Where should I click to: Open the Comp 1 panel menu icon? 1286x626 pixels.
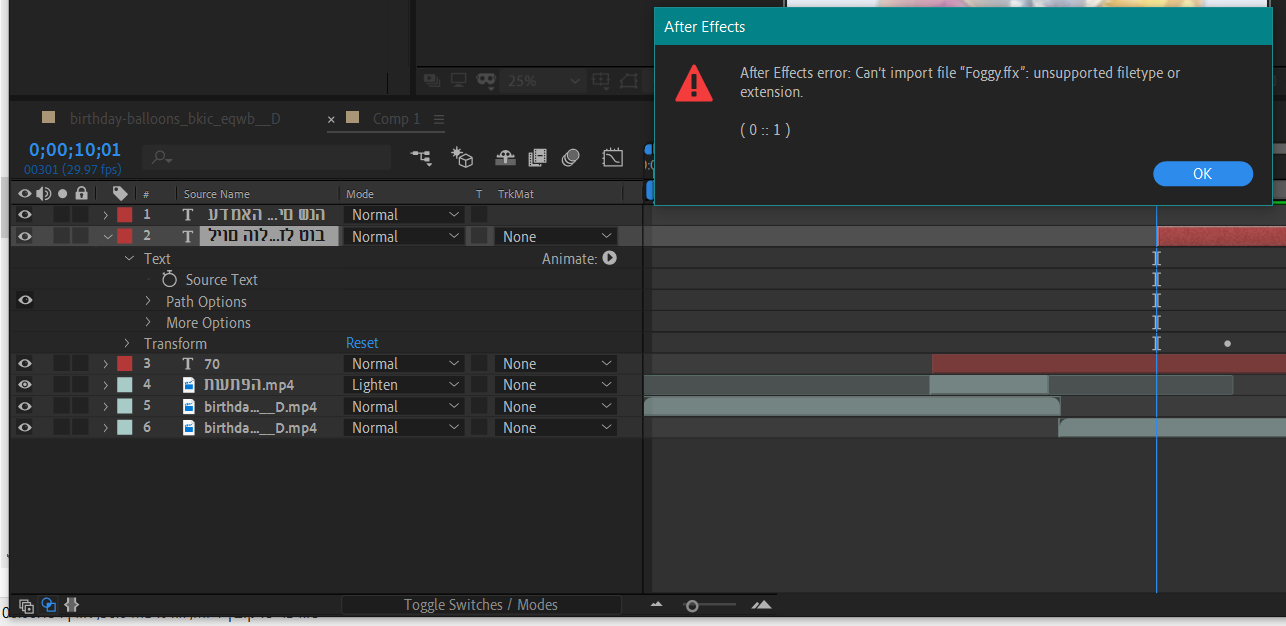pyautogui.click(x=438, y=119)
